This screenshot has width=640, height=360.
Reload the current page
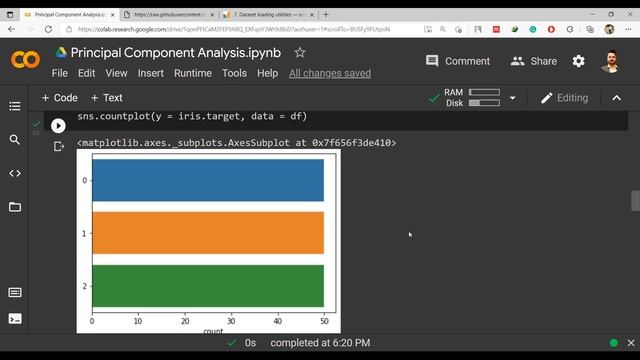pyautogui.click(x=48, y=29)
